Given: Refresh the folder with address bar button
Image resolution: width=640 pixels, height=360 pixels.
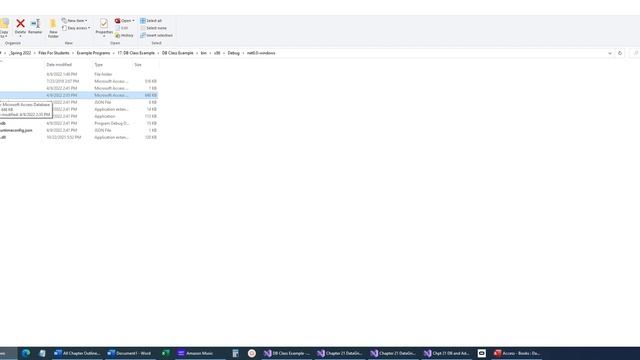Looking at the screenshot, I should (620, 53).
